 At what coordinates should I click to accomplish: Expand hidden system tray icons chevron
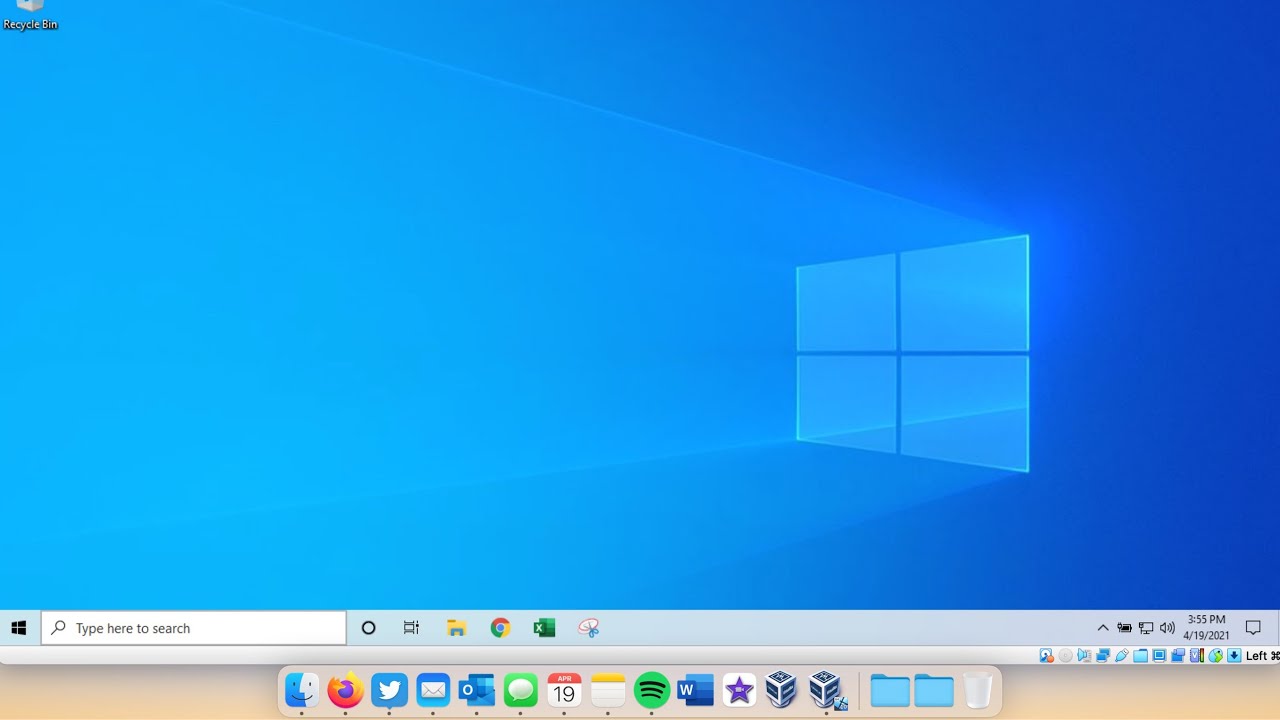pyautogui.click(x=1103, y=628)
